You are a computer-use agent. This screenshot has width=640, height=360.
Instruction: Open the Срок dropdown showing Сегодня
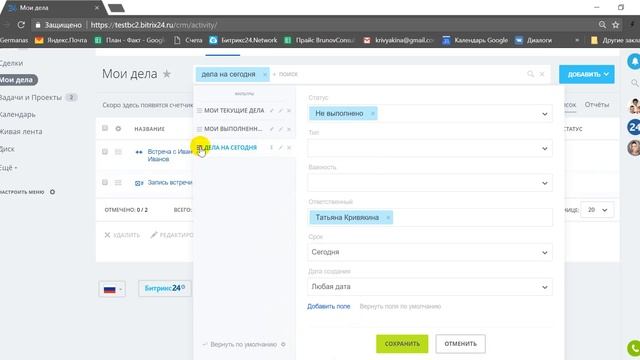click(x=430, y=252)
